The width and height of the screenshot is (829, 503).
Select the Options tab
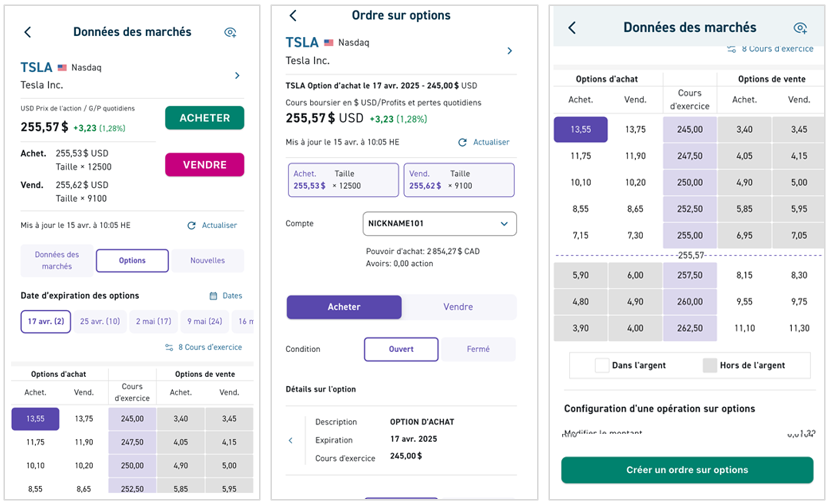(x=132, y=260)
